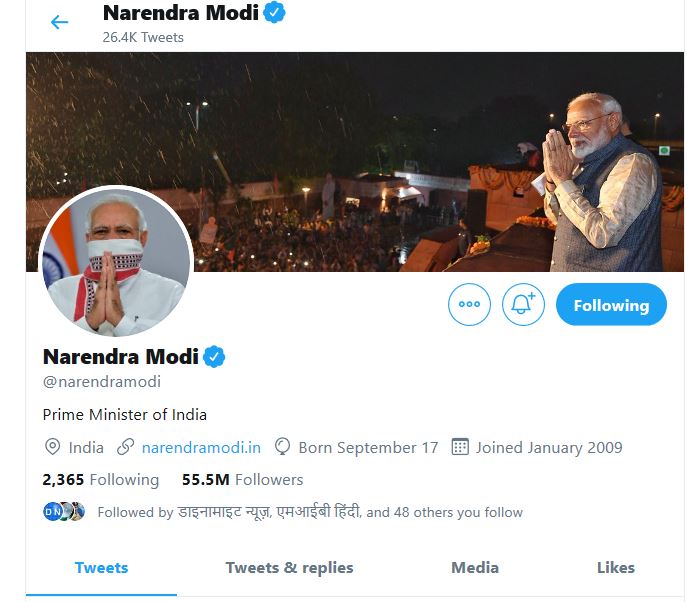Image resolution: width=700 pixels, height=602 pixels.
Task: Click the birthday balloon icon
Action: [x=283, y=447]
